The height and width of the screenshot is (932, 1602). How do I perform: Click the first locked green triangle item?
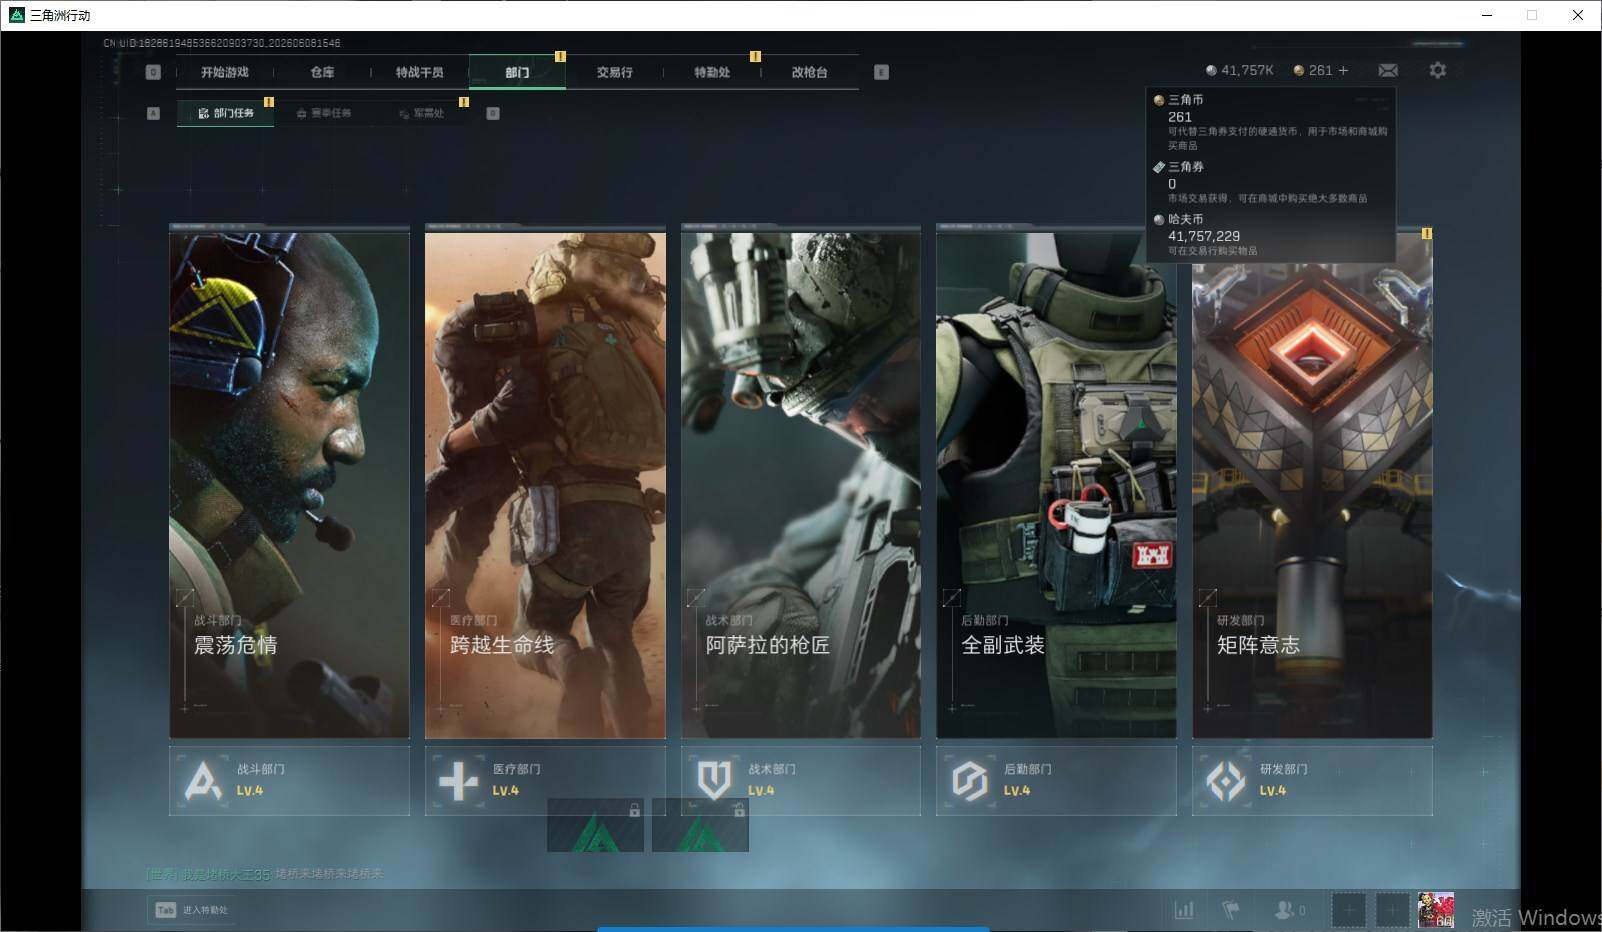point(595,825)
